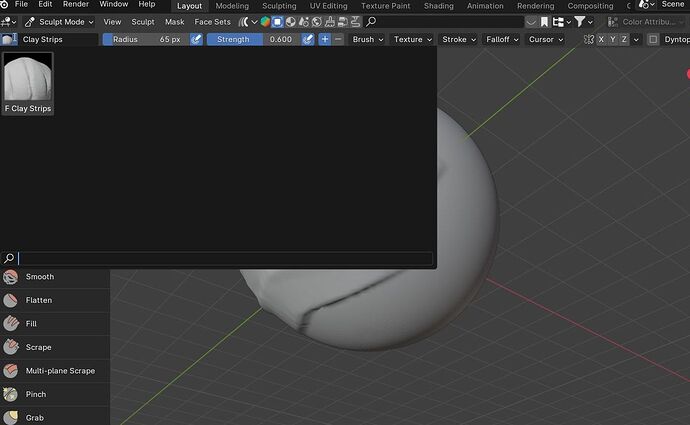Select the Fill sculpt tool
This screenshot has width=690, height=425.
click(55, 324)
